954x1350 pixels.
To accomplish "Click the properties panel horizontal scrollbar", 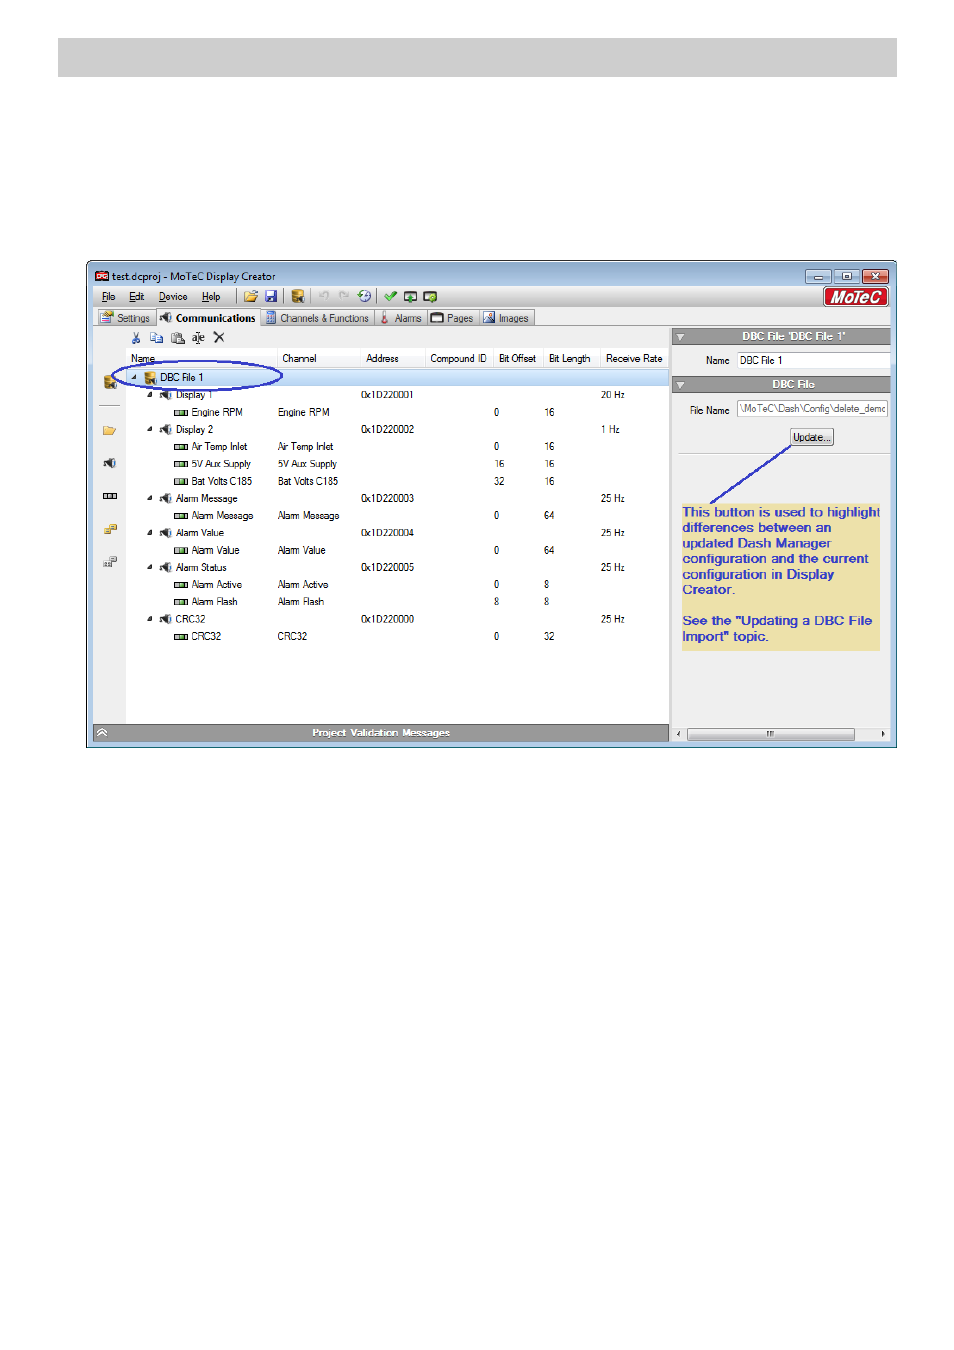I will pos(770,734).
